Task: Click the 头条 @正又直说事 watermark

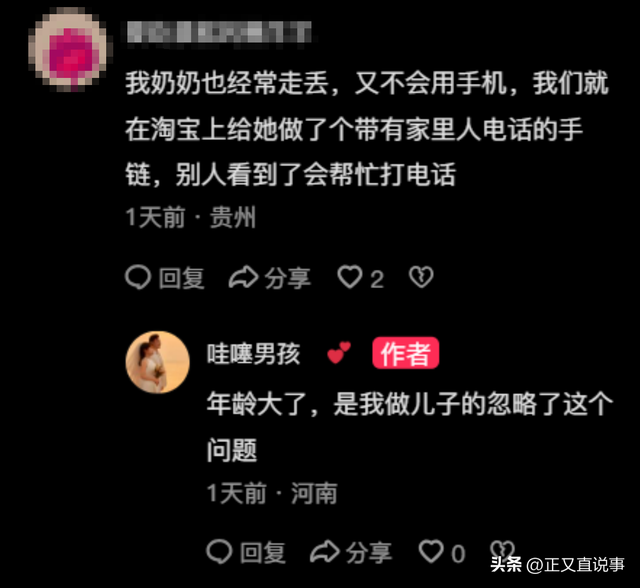Action: click(557, 565)
